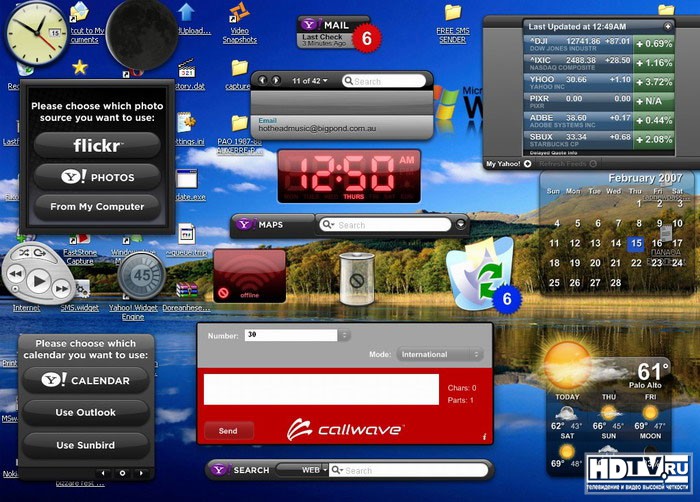Open the Video Snapshots shortcut
The height and width of the screenshot is (502, 700).
240,23
